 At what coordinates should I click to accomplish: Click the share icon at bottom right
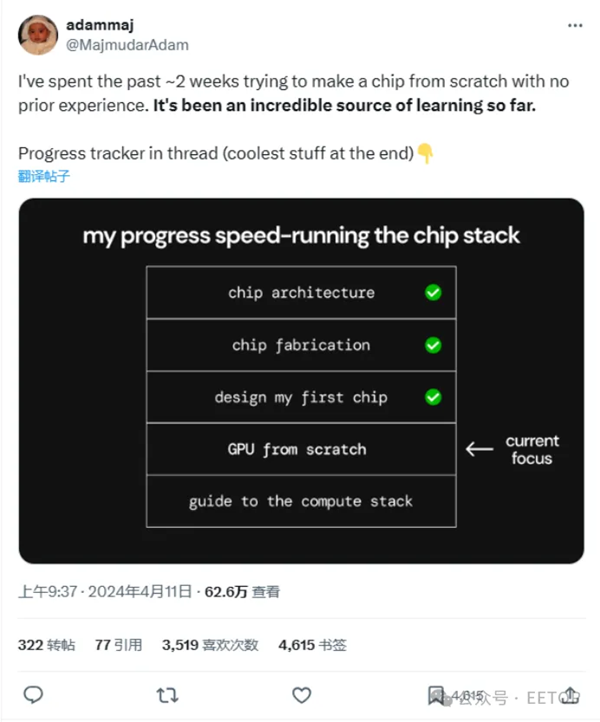click(571, 695)
